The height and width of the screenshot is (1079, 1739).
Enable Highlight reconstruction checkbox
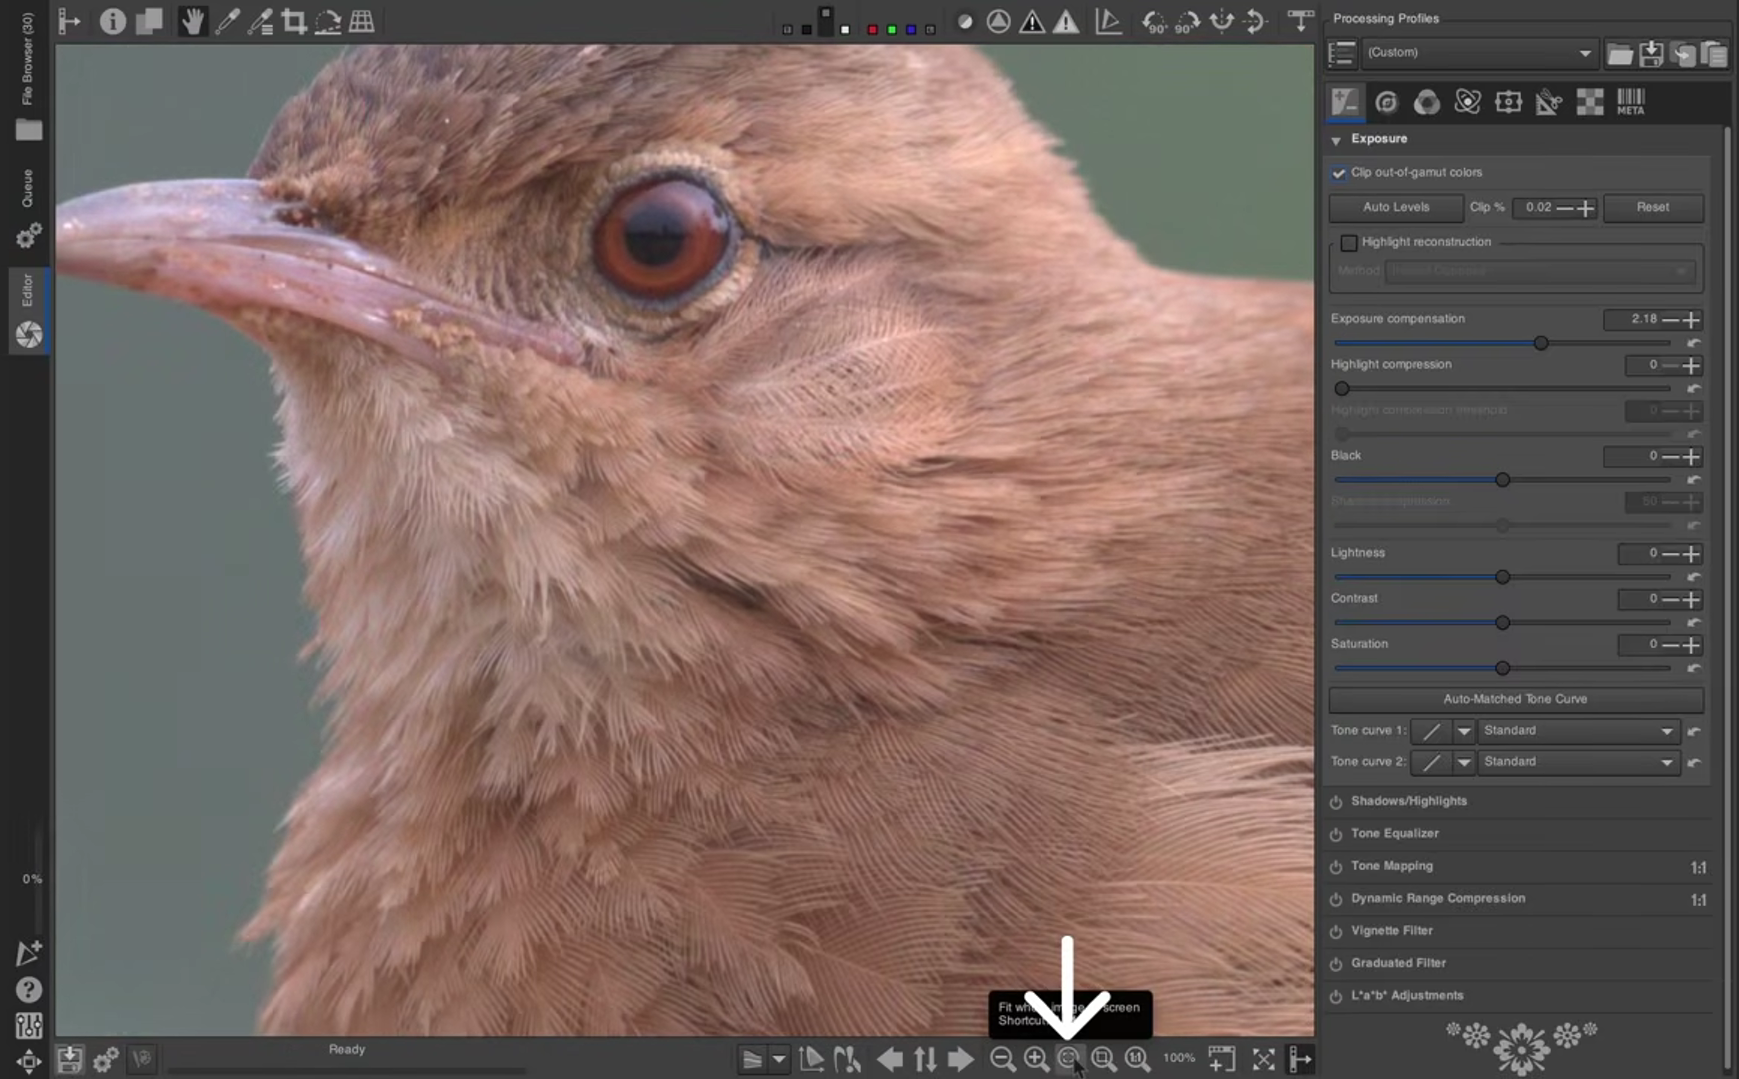(x=1349, y=243)
